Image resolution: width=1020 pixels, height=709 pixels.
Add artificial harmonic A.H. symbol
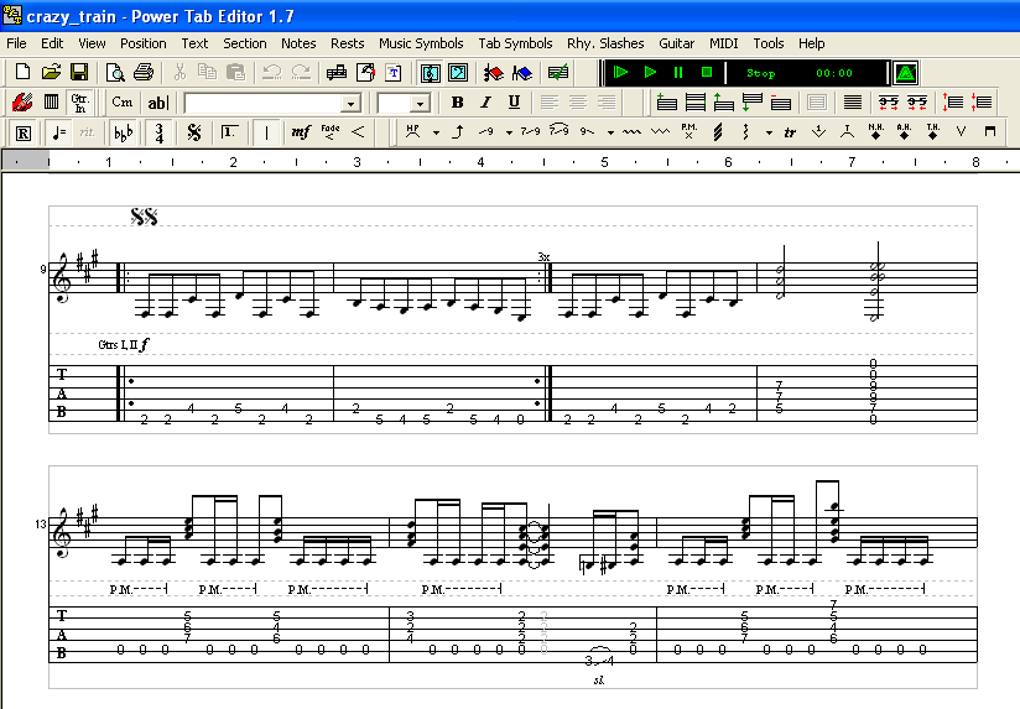[x=904, y=132]
